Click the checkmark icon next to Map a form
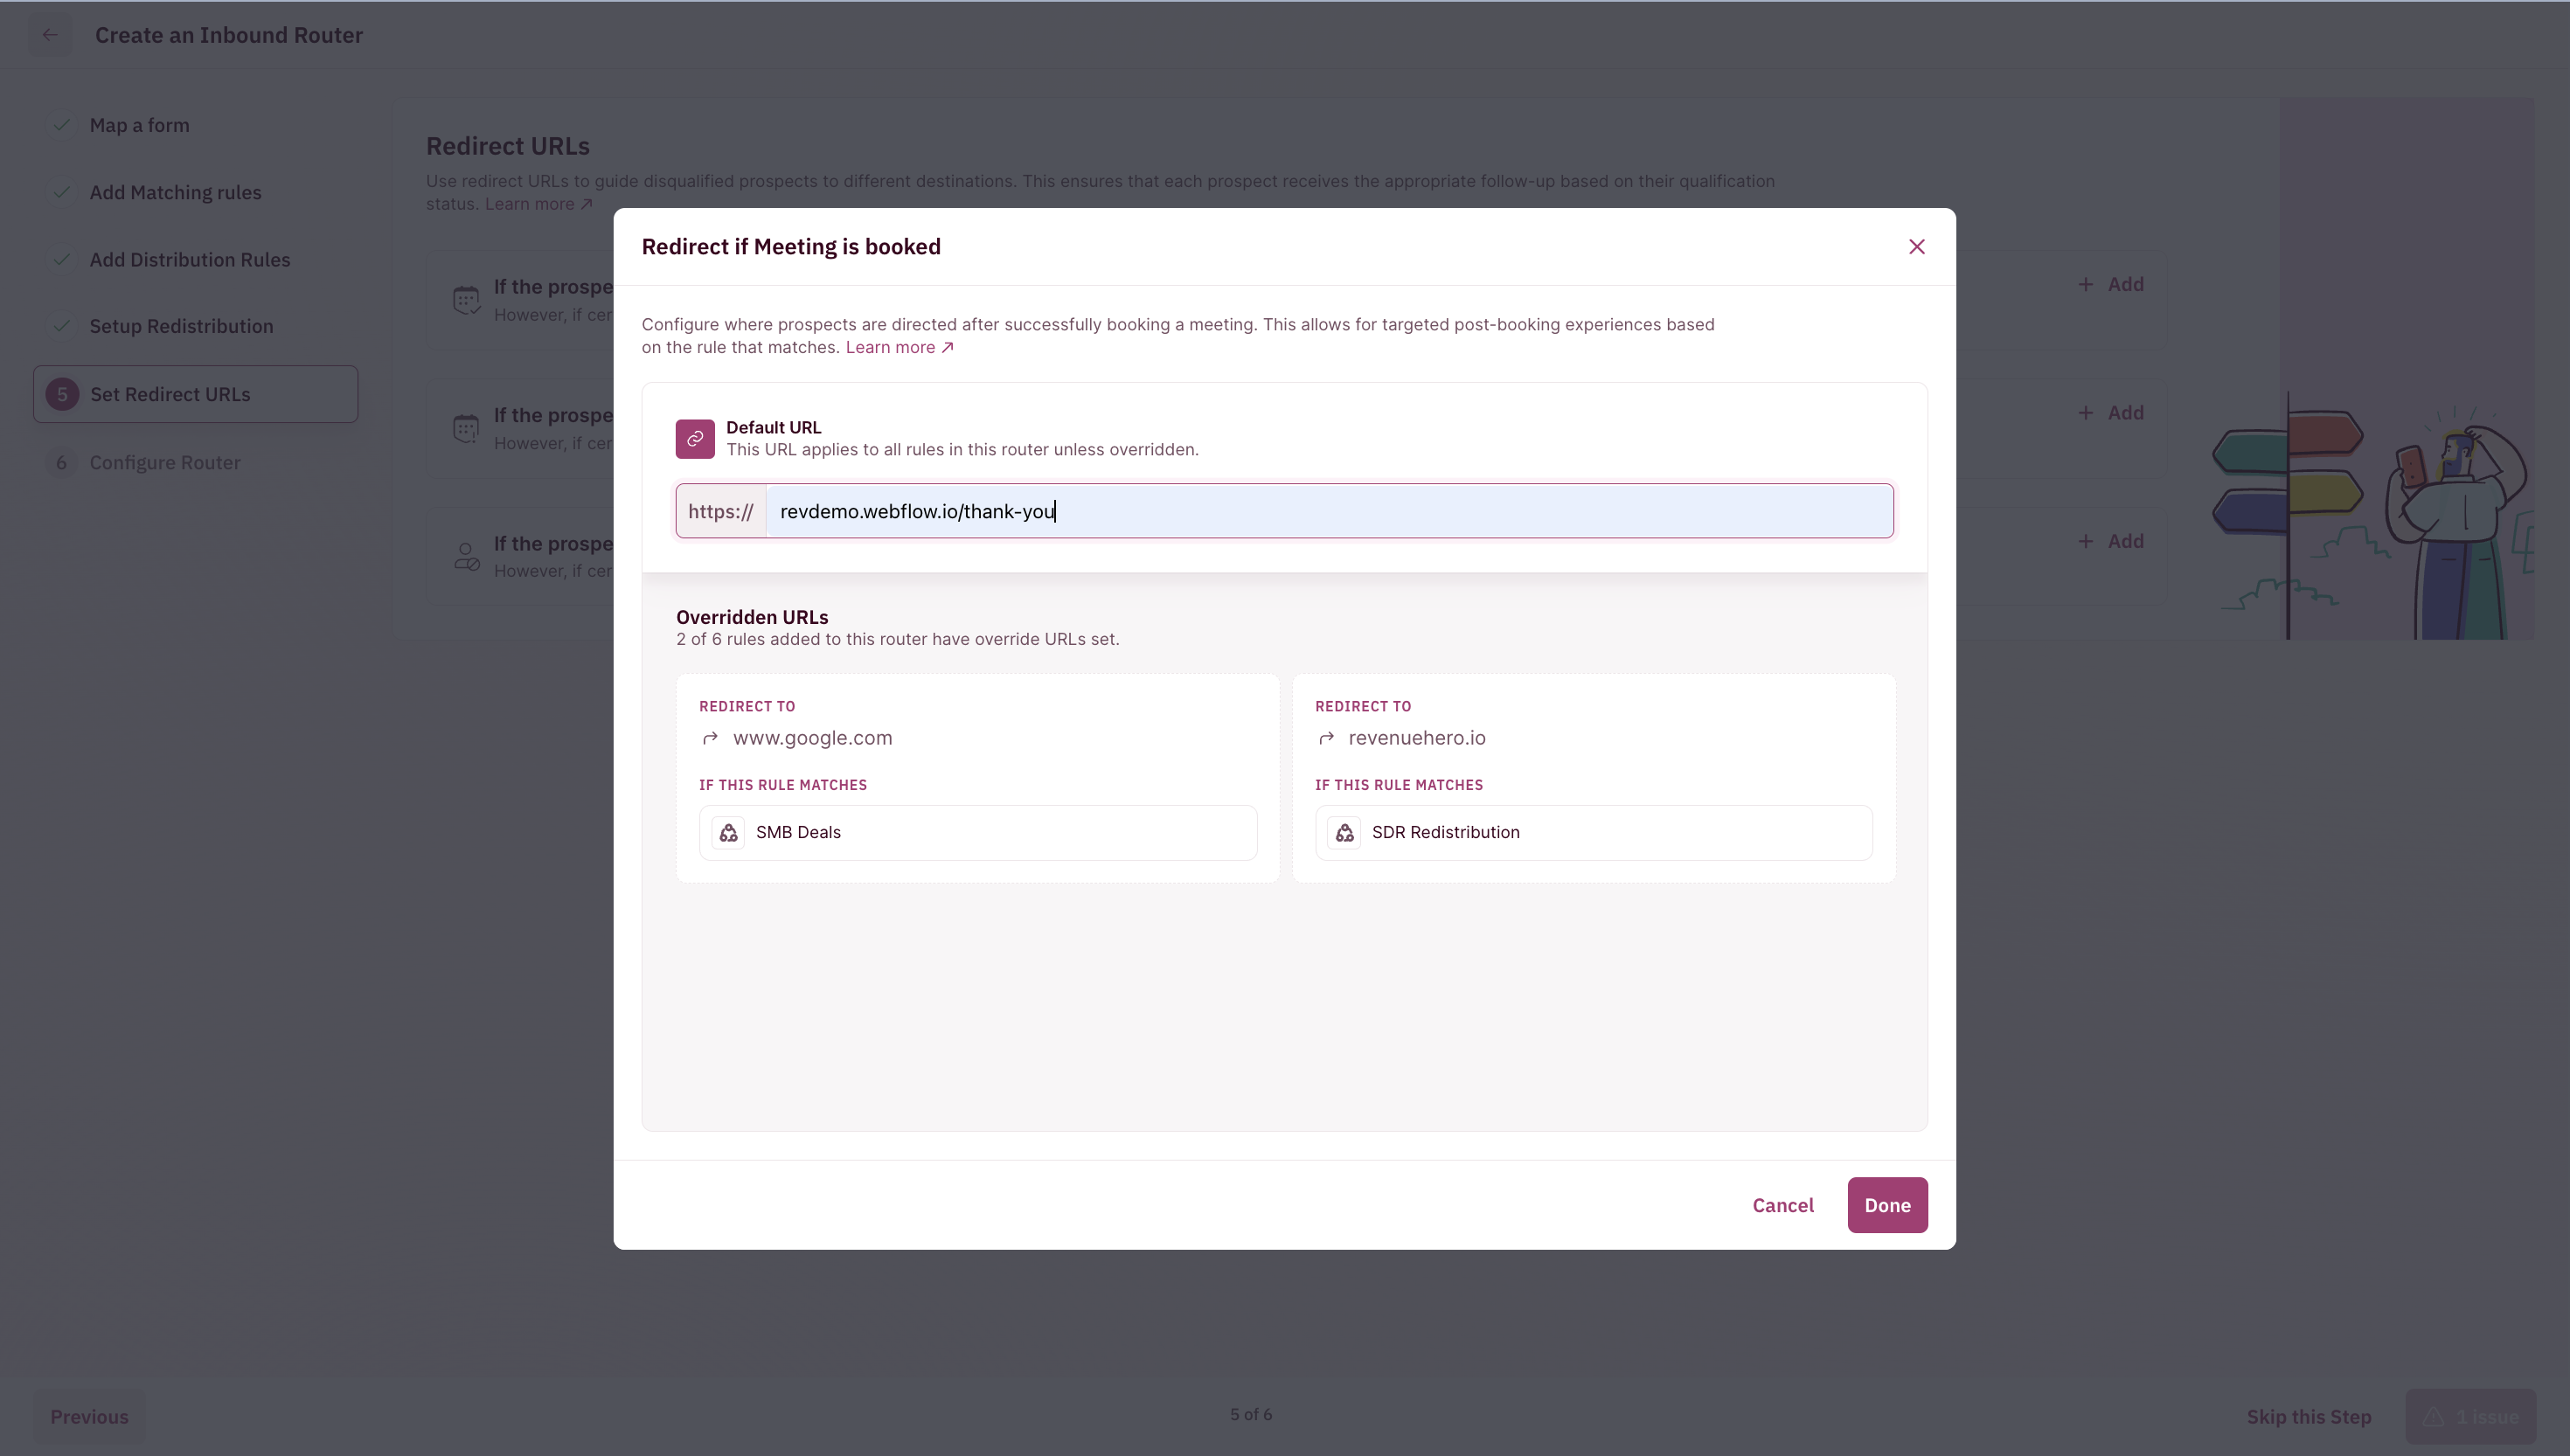Screen dimensions: 2570x1456 [x=62, y=125]
